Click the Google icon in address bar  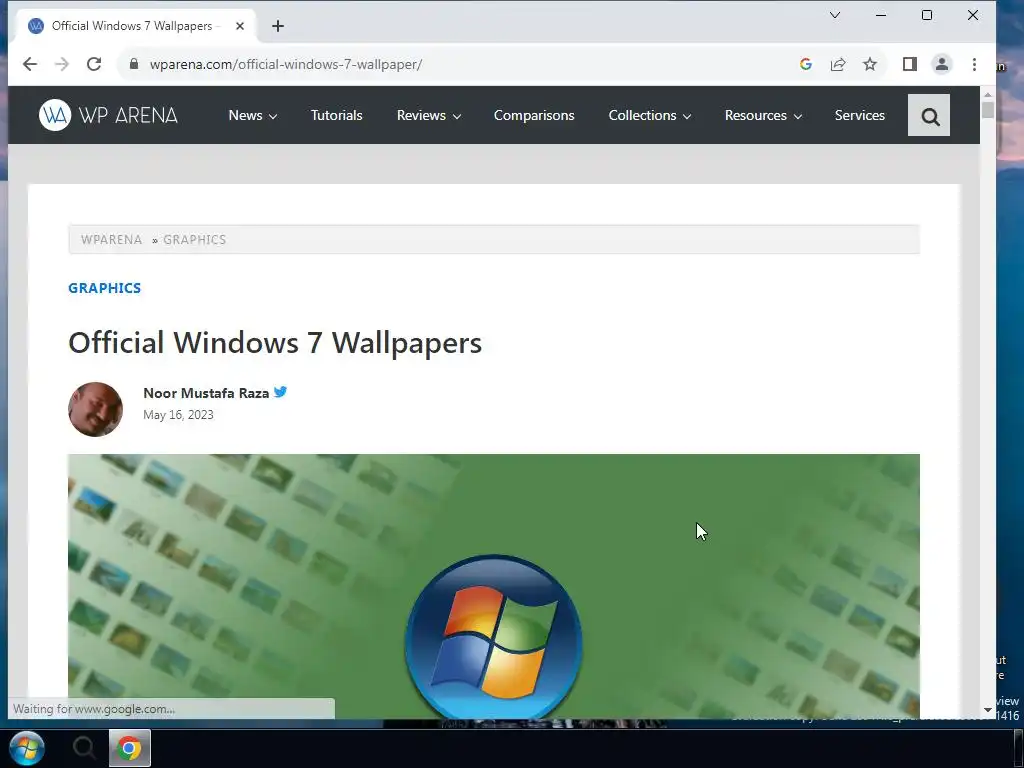click(806, 64)
